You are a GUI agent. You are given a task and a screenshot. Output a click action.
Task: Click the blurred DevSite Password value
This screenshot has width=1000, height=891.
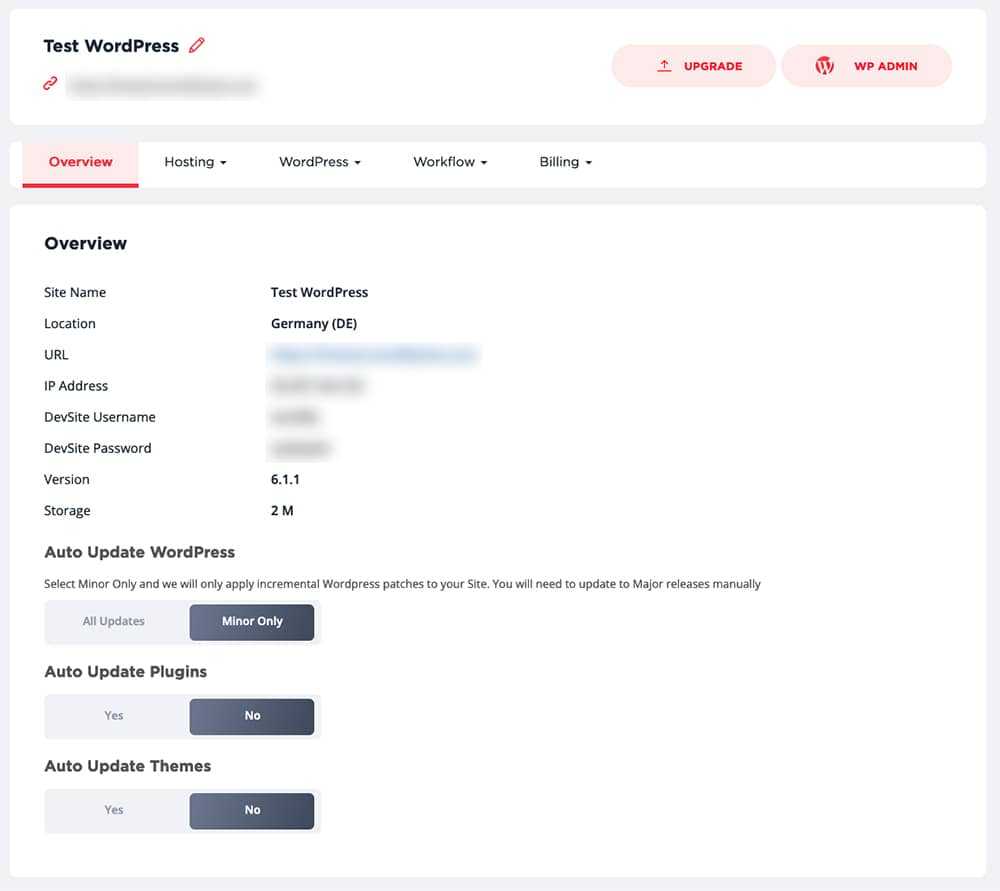[300, 448]
